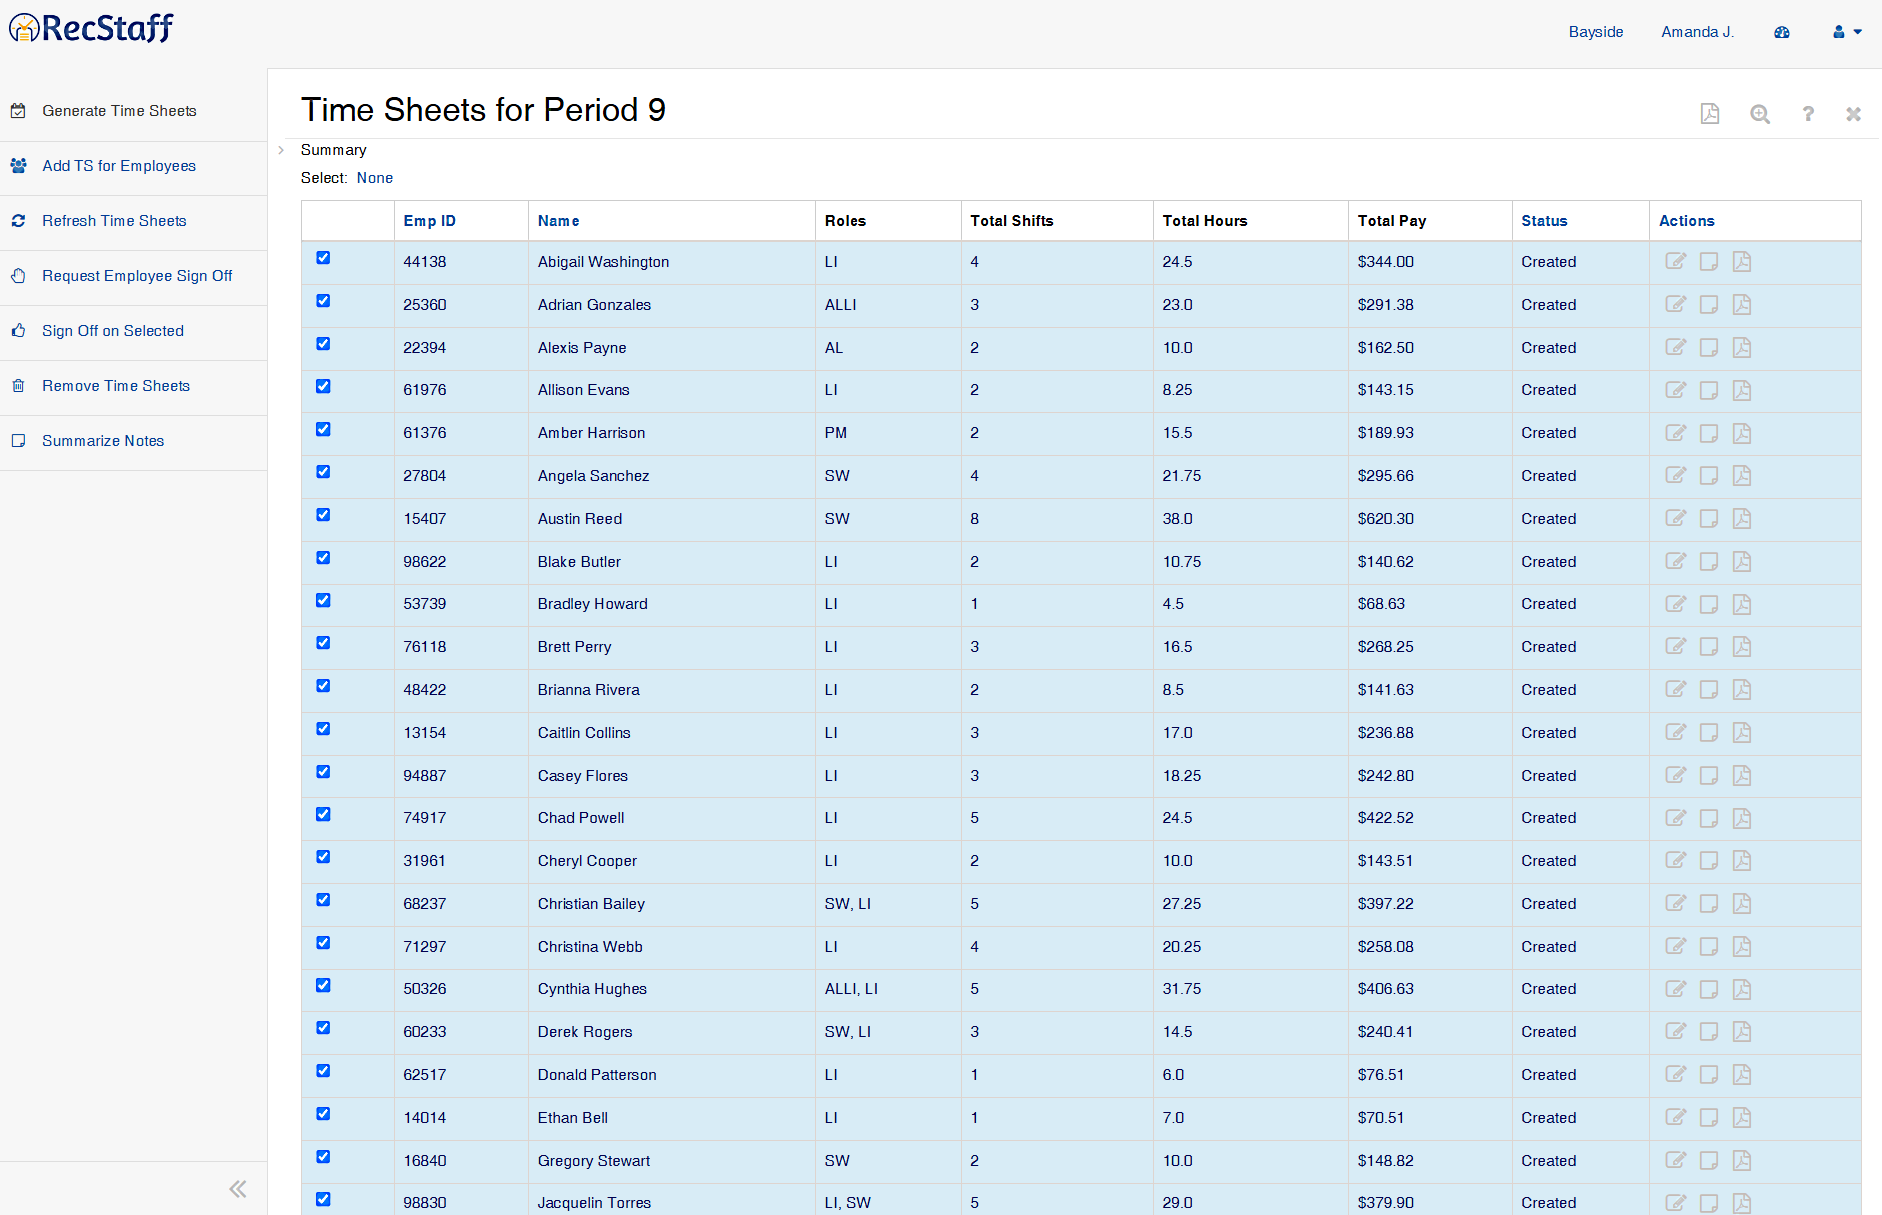Open the Amanda J. user link
The image size is (1882, 1215).
point(1697,32)
